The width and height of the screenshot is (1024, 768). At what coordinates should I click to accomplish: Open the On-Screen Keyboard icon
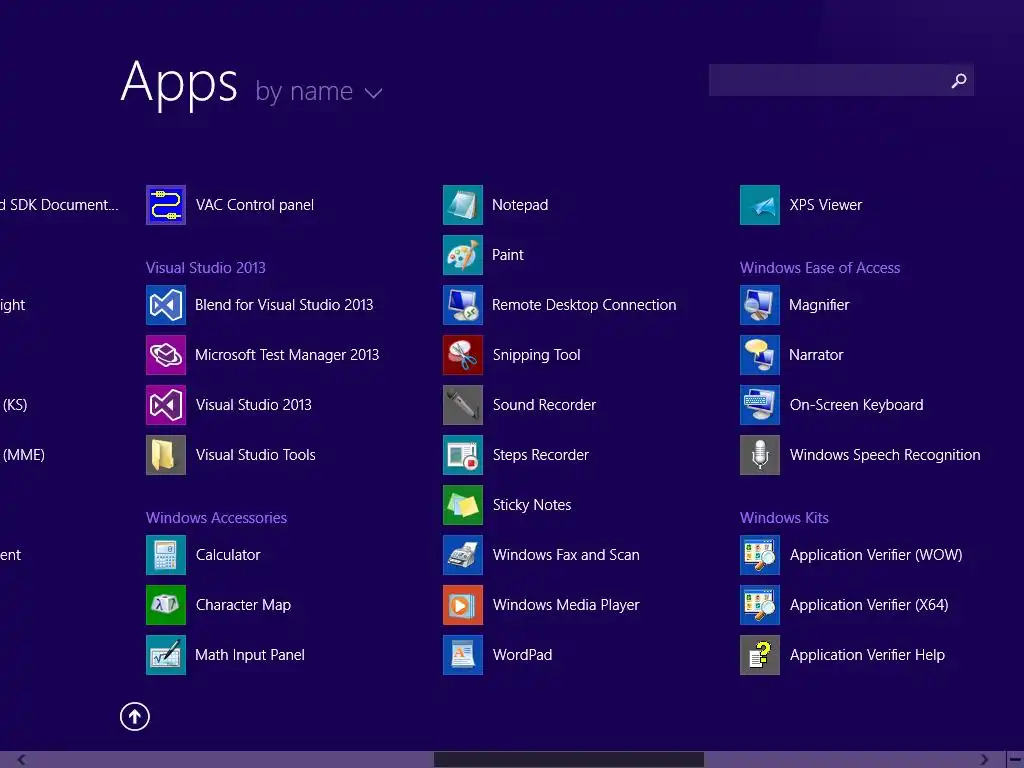tap(760, 405)
